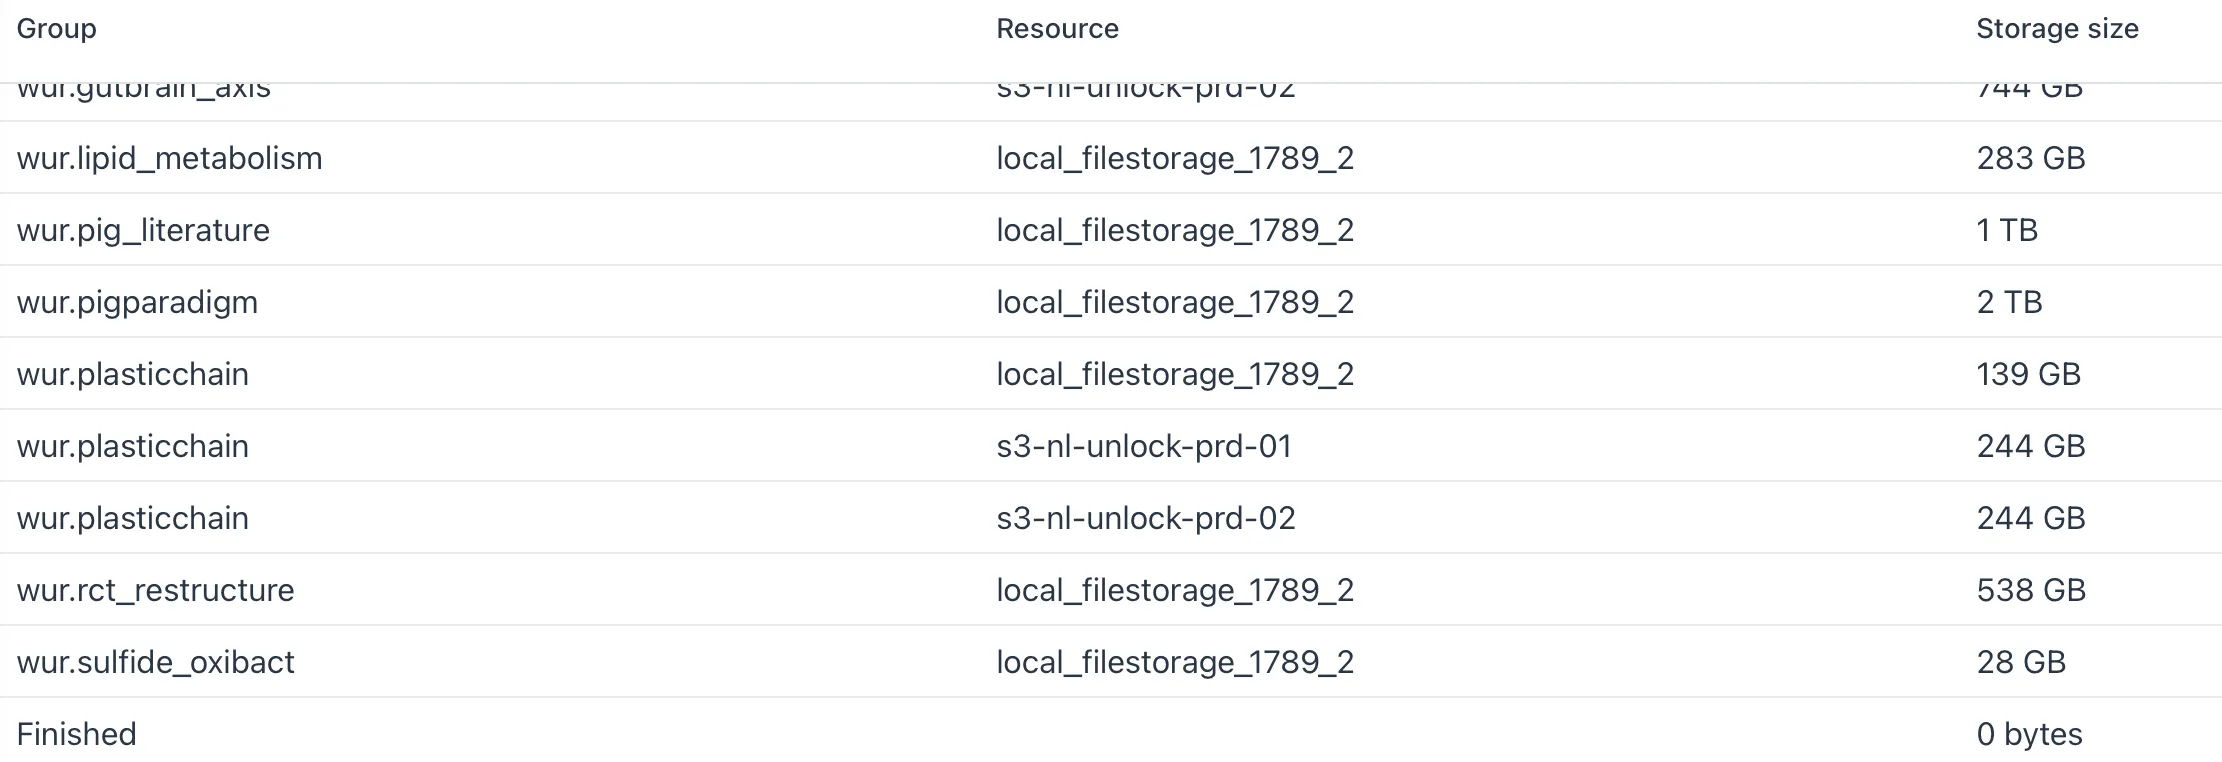The height and width of the screenshot is (762, 2222).
Task: Click the Finished summary row
Action: (1111, 734)
